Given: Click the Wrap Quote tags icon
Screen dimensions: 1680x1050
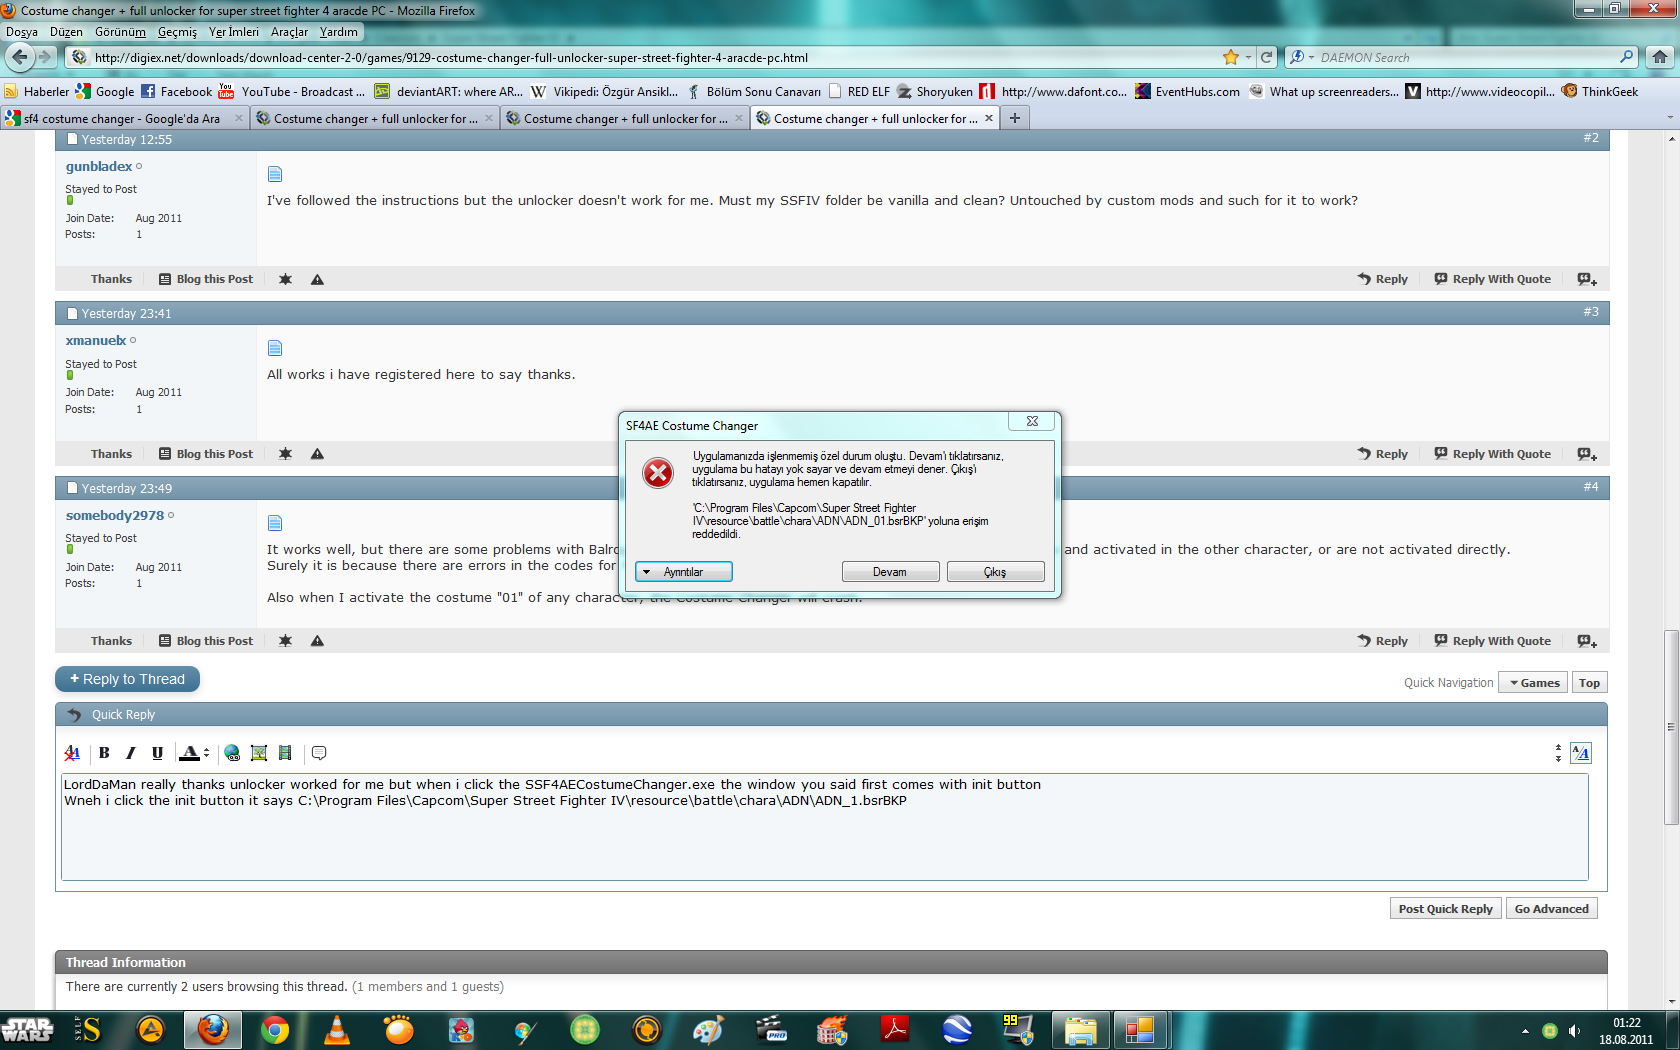Looking at the screenshot, I should coord(319,753).
